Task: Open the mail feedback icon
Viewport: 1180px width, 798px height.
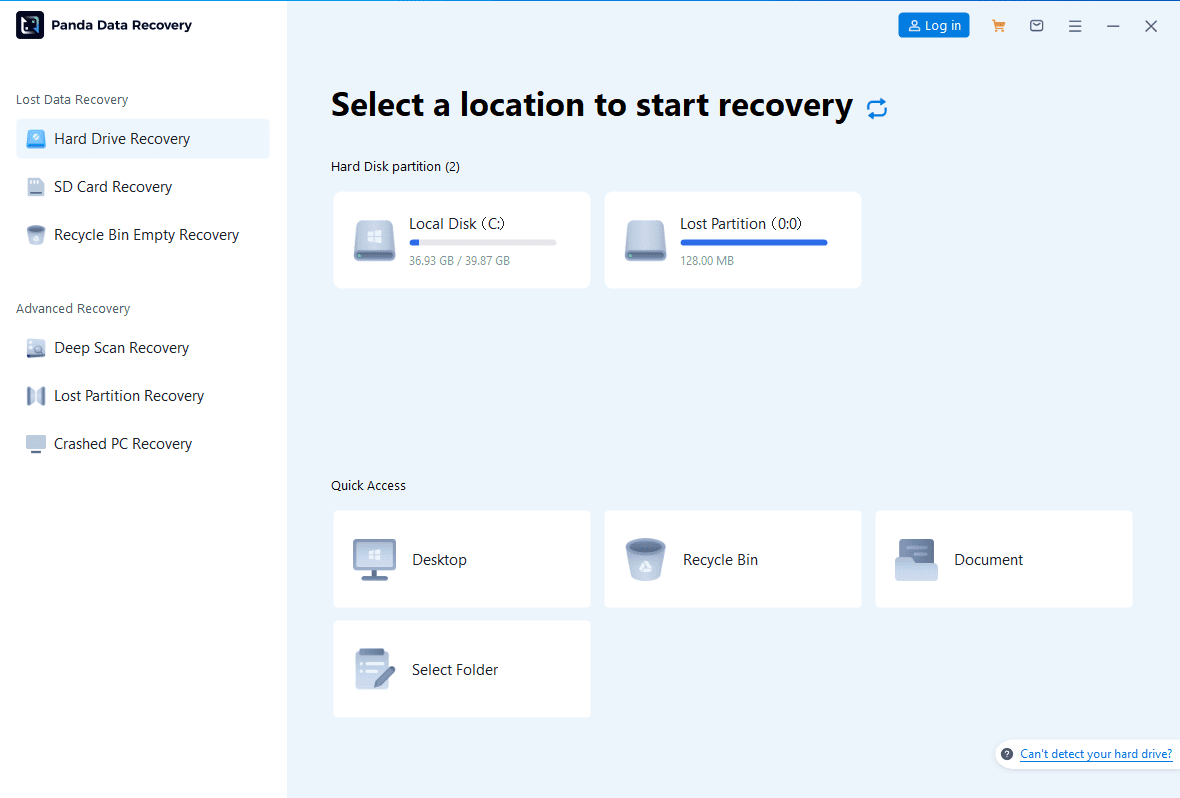Action: click(x=1036, y=26)
